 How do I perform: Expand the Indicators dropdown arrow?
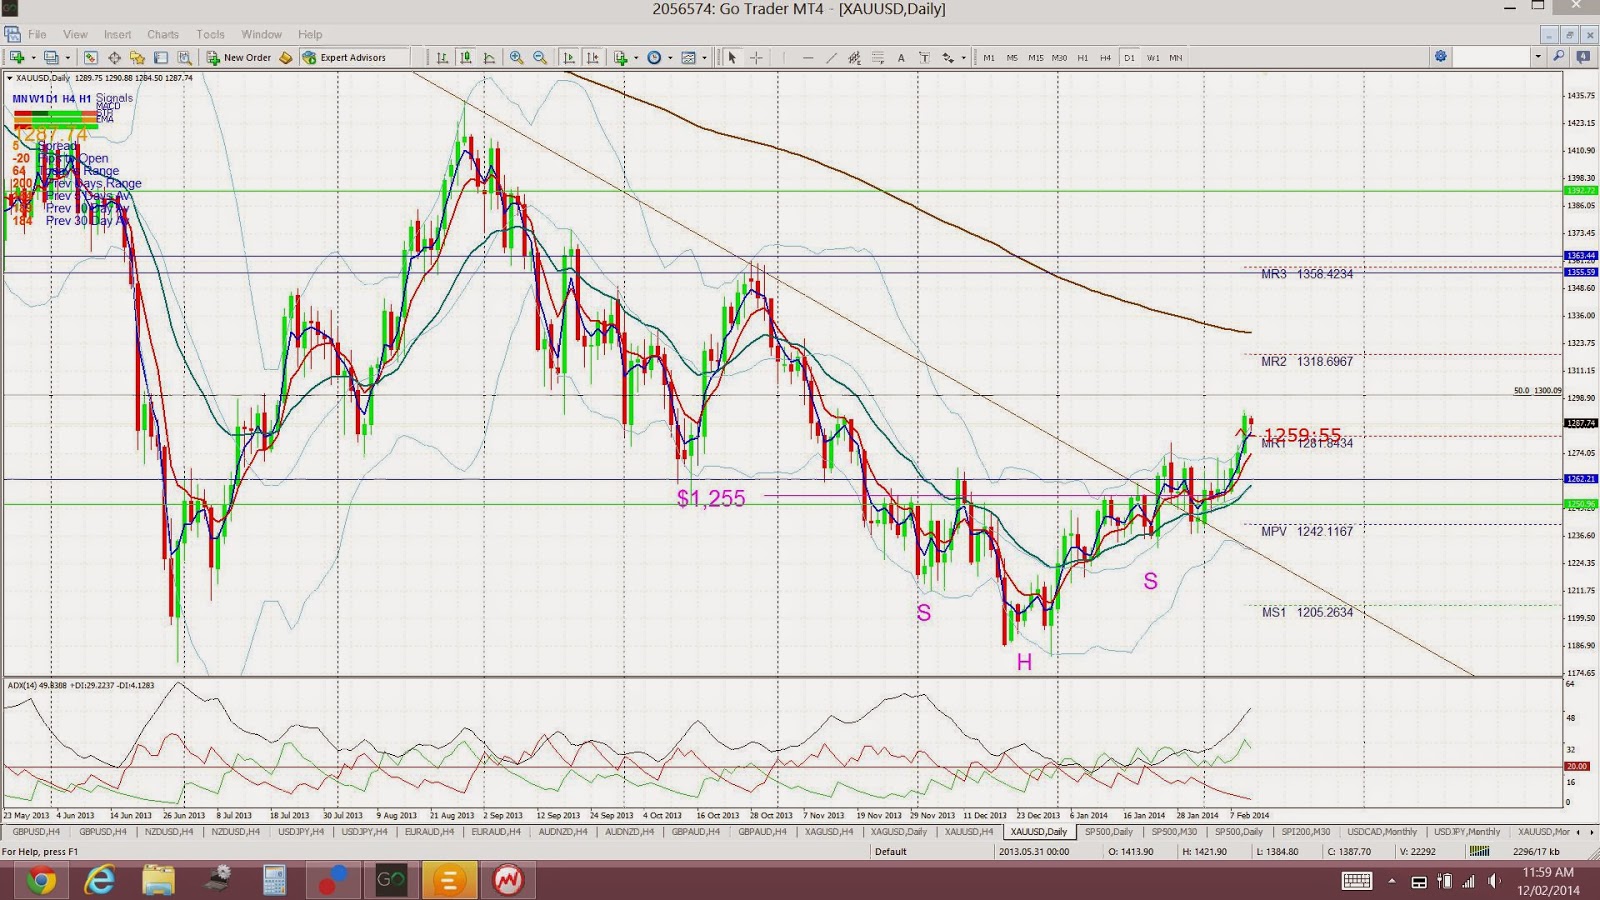636,58
